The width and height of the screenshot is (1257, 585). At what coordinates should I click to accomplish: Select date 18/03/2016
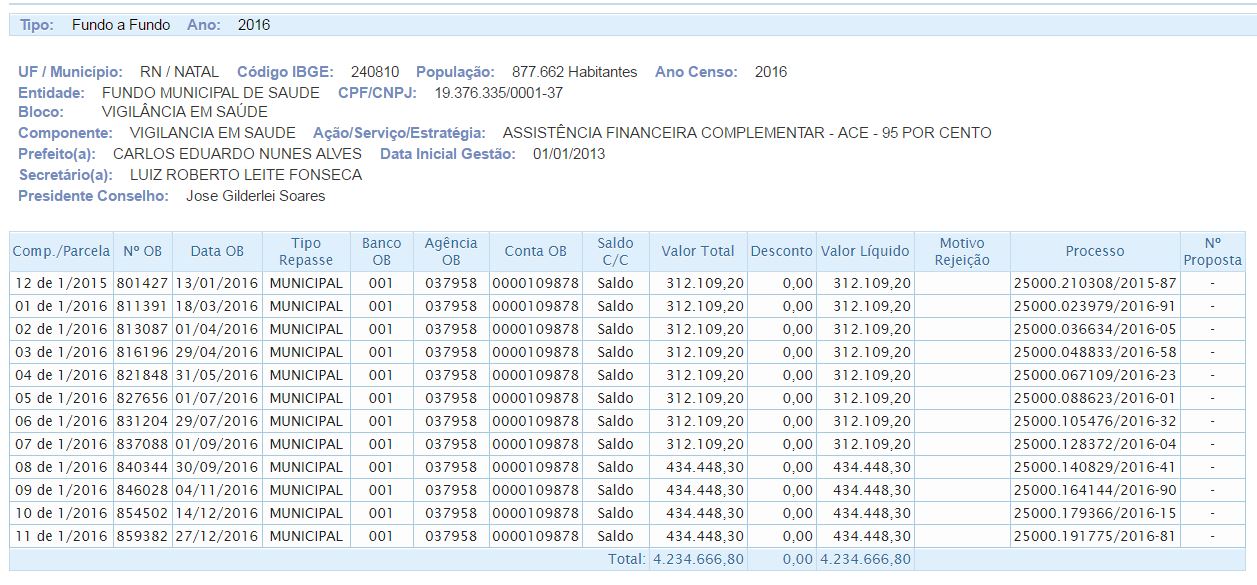point(217,306)
